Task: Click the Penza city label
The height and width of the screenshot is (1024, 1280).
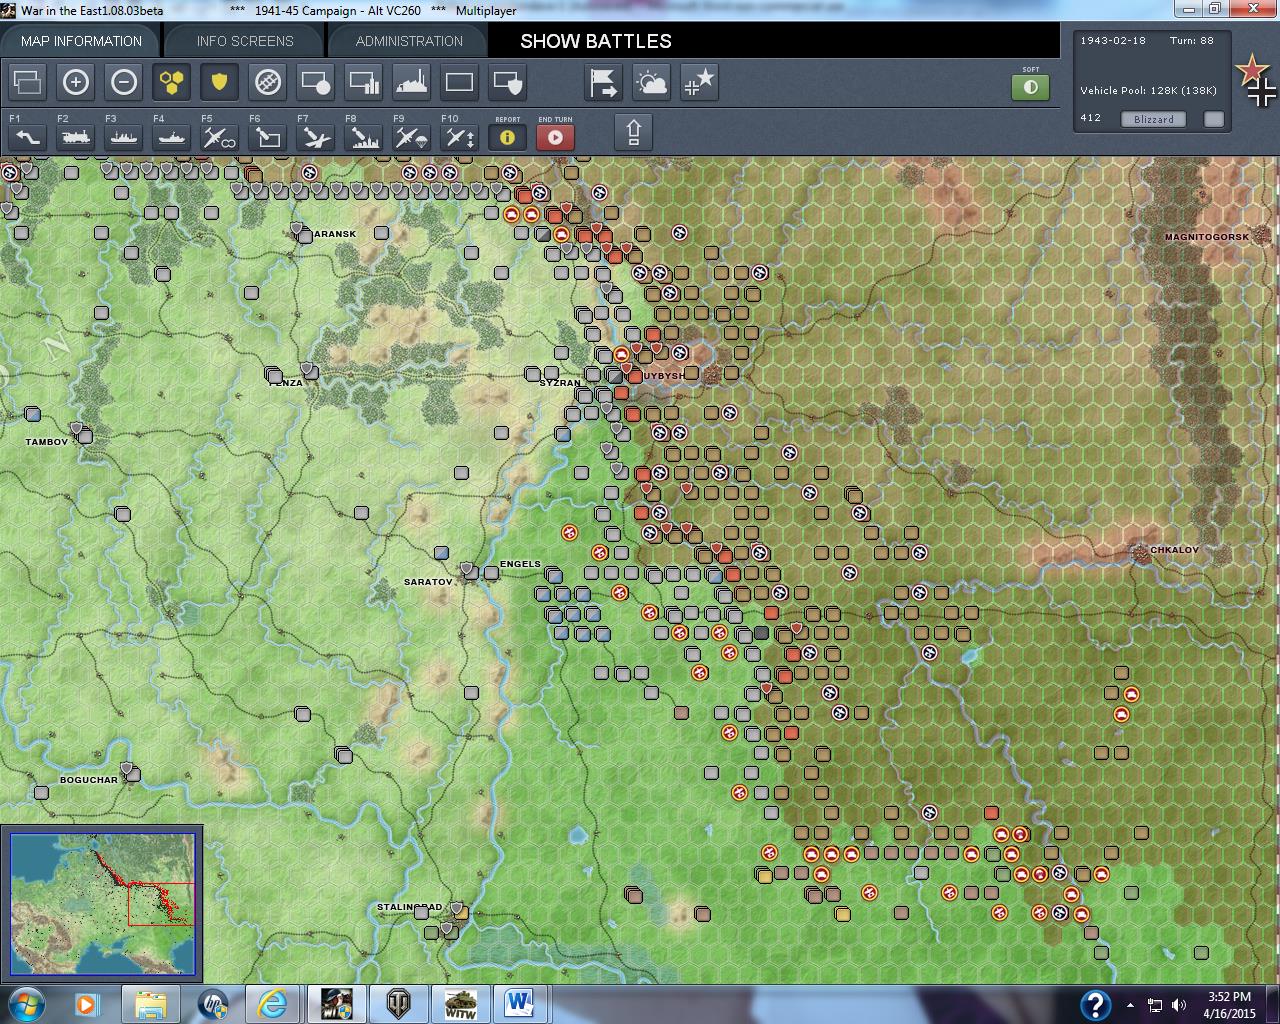Action: click(x=286, y=383)
